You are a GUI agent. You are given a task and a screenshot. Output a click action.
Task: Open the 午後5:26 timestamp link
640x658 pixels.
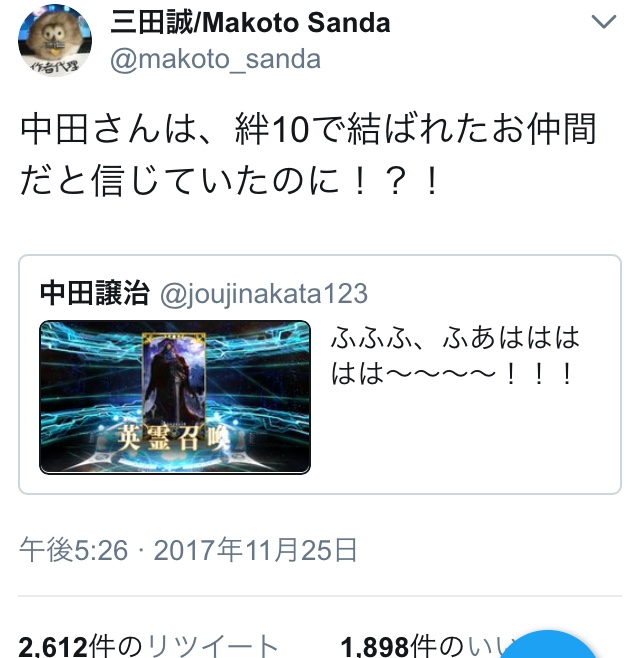tap(73, 550)
